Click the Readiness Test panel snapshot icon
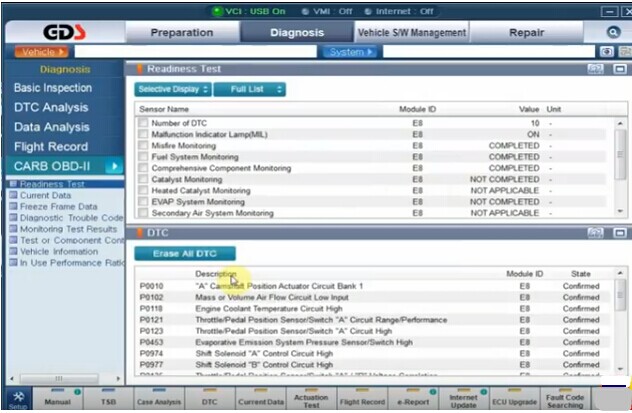This screenshot has width=632, height=413. pos(595,69)
